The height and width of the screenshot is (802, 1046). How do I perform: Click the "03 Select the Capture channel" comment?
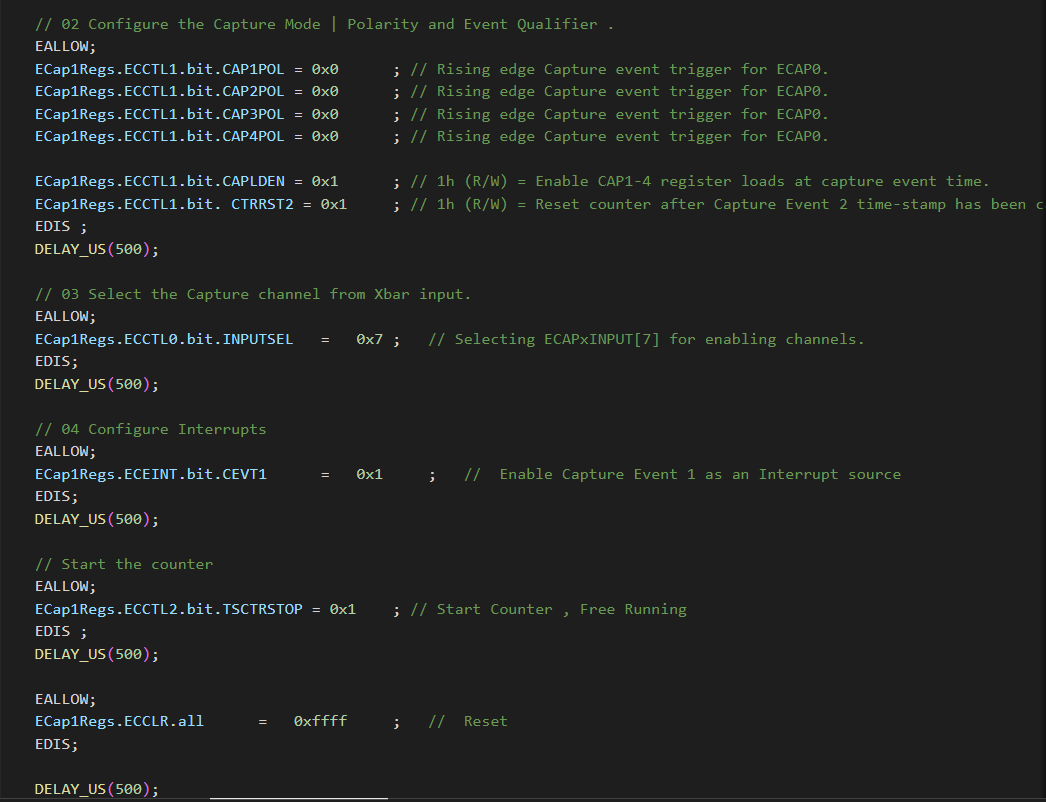coord(252,294)
